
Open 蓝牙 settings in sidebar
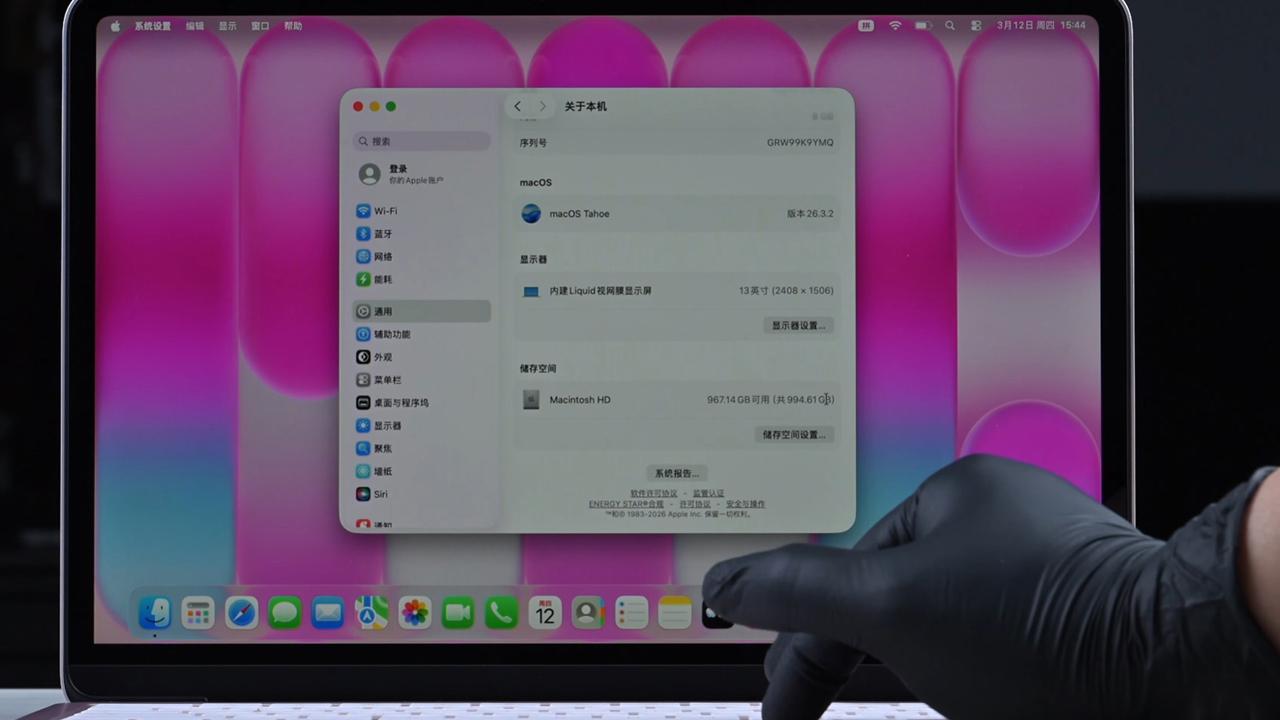click(x=422, y=234)
